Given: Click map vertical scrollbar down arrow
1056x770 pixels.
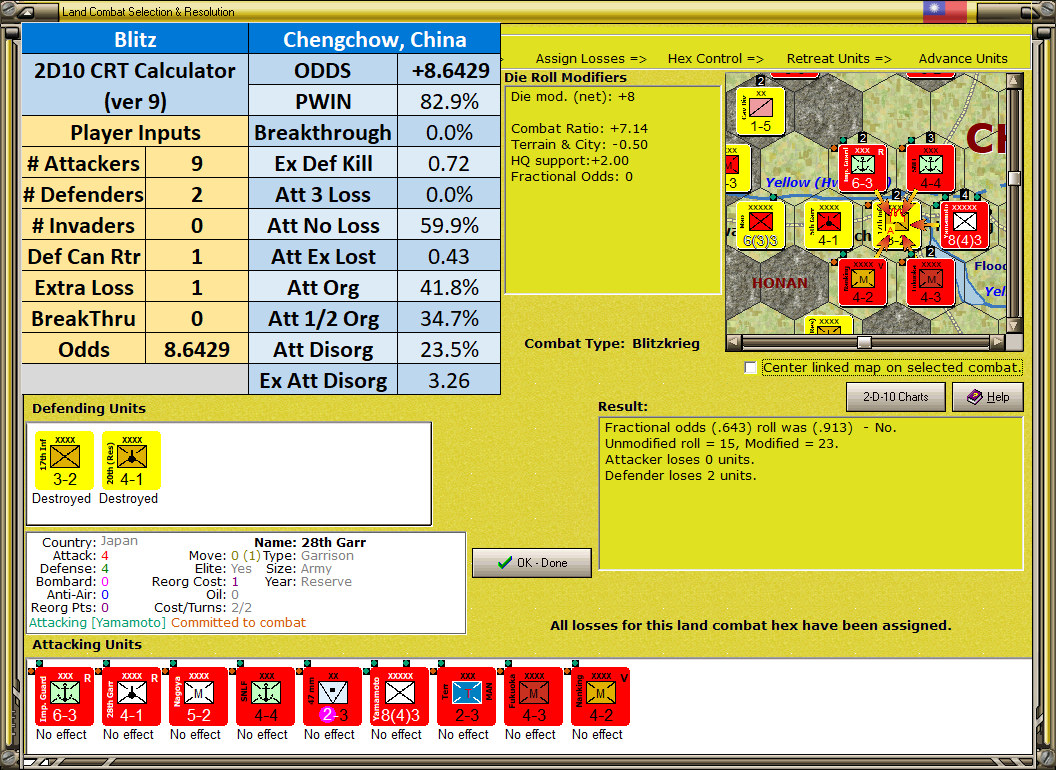Looking at the screenshot, I should [1014, 325].
